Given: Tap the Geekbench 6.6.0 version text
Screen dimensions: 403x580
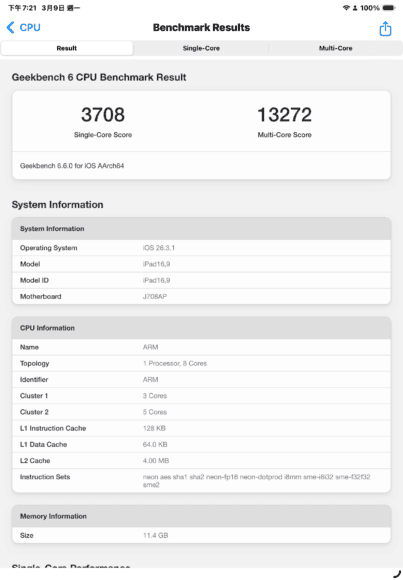Looking at the screenshot, I should (72, 166).
